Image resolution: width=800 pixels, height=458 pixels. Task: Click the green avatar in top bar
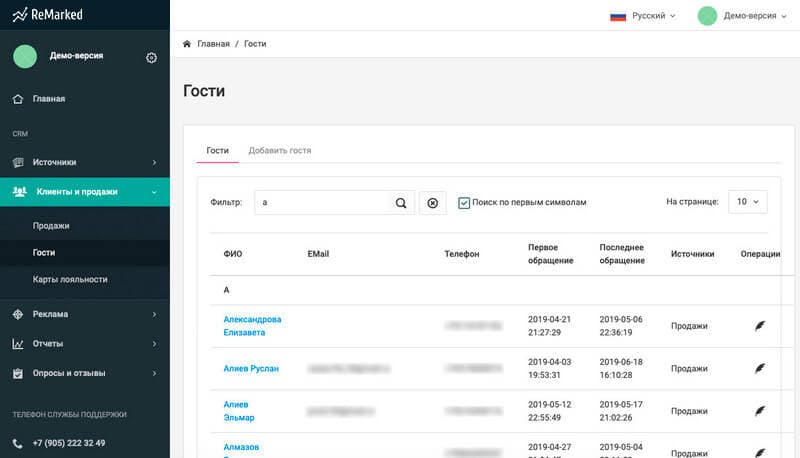(x=707, y=16)
